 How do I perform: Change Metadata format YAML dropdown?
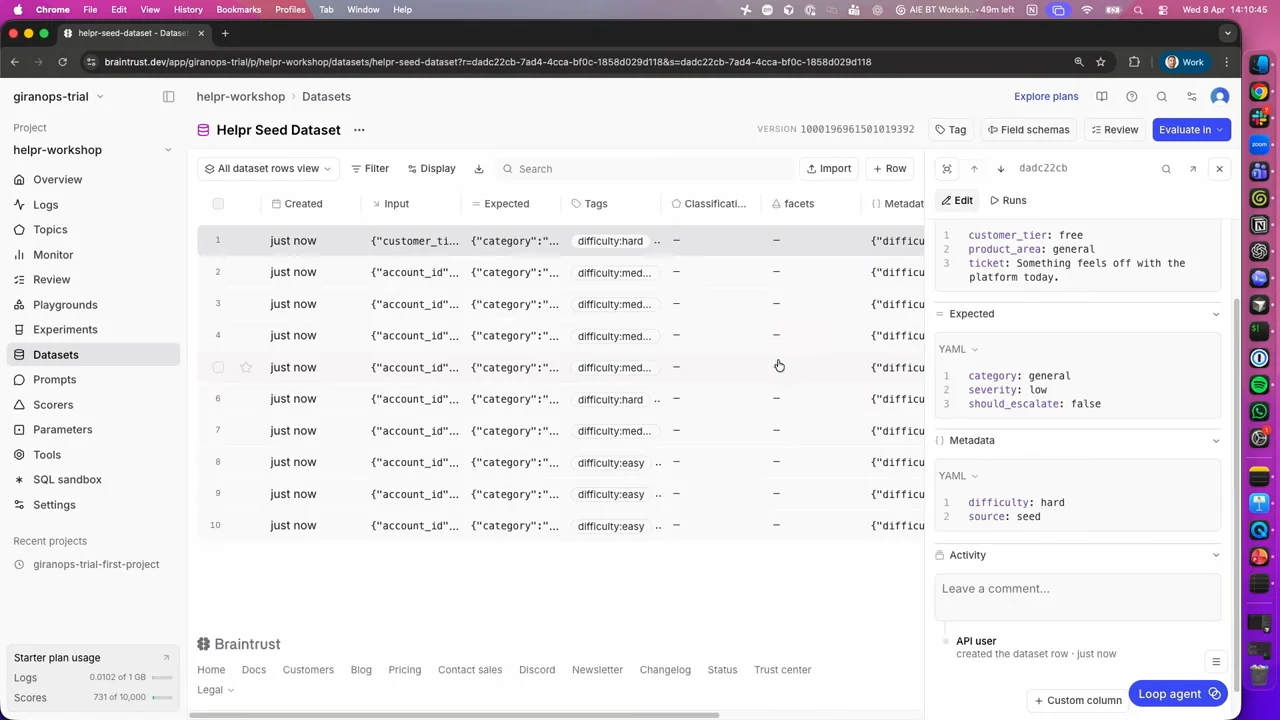[958, 476]
